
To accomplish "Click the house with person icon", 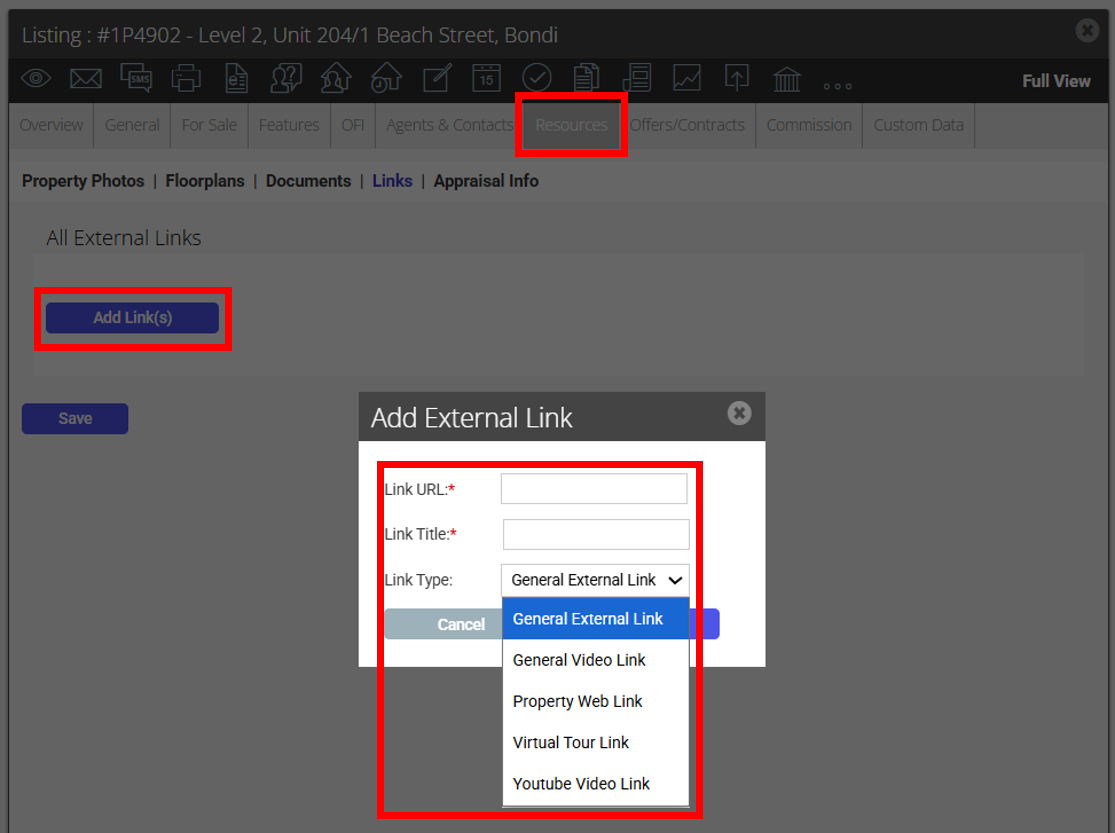I will 336,78.
